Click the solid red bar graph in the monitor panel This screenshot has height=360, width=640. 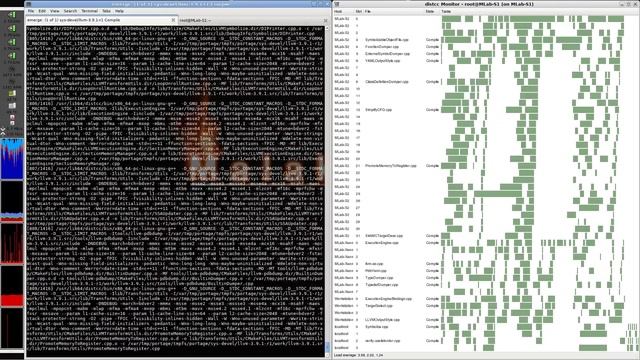(12, 286)
